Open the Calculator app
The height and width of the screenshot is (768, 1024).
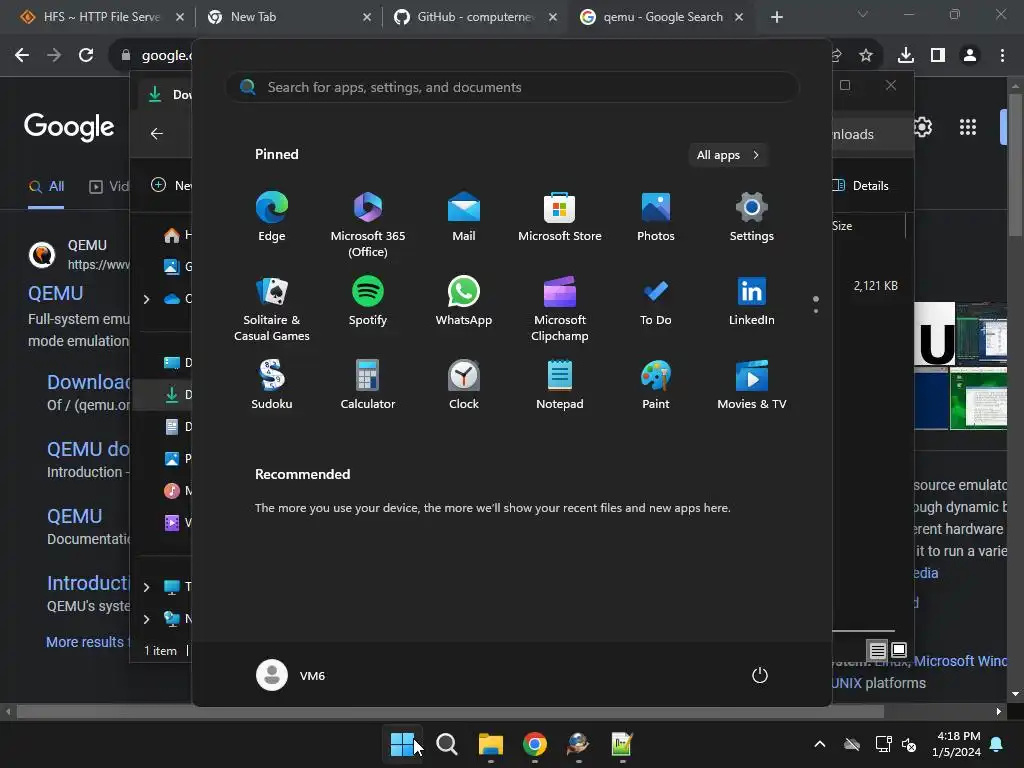point(368,385)
